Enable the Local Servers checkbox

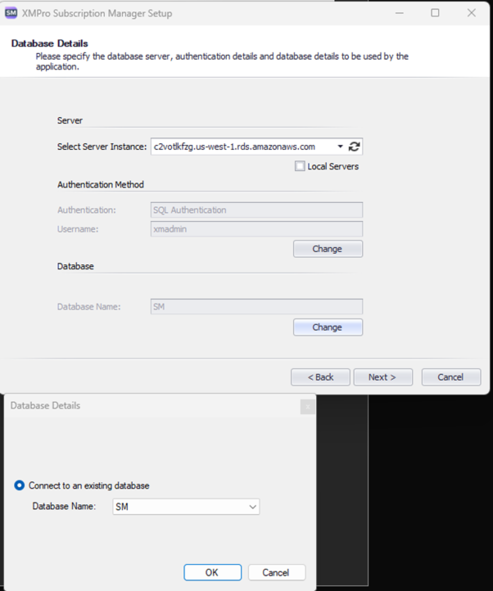click(x=300, y=166)
